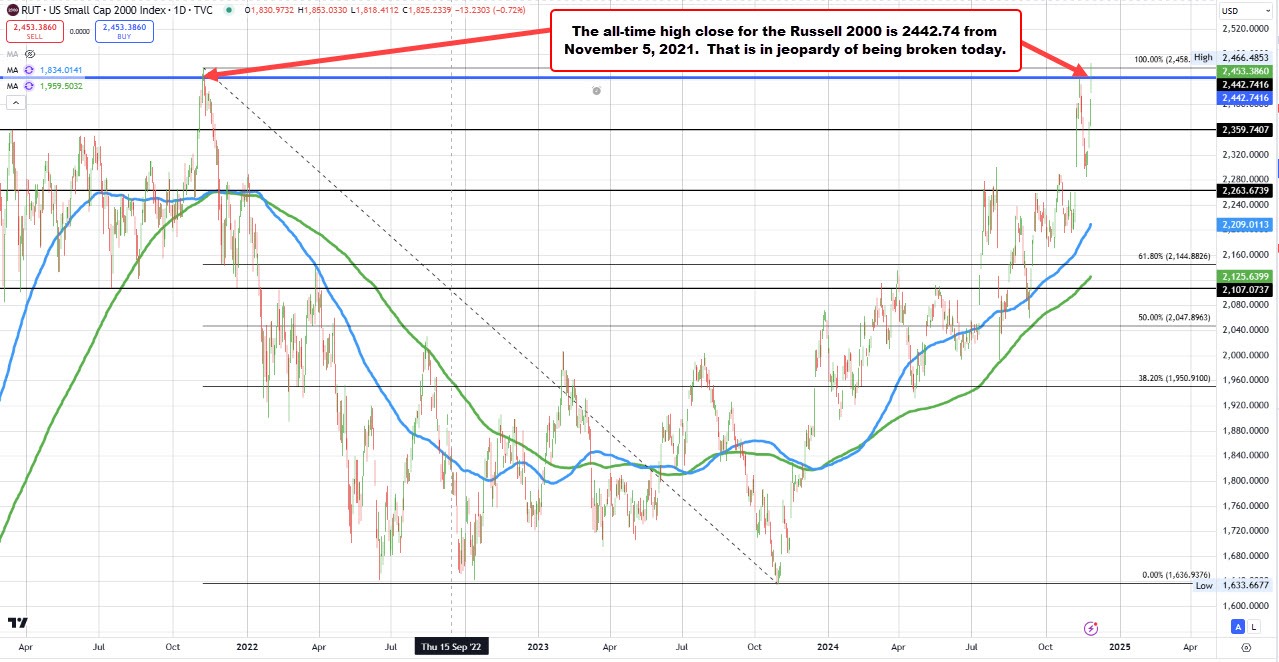Toggle auto scale with the A button
The image size is (1279, 662).
coord(1238,627)
